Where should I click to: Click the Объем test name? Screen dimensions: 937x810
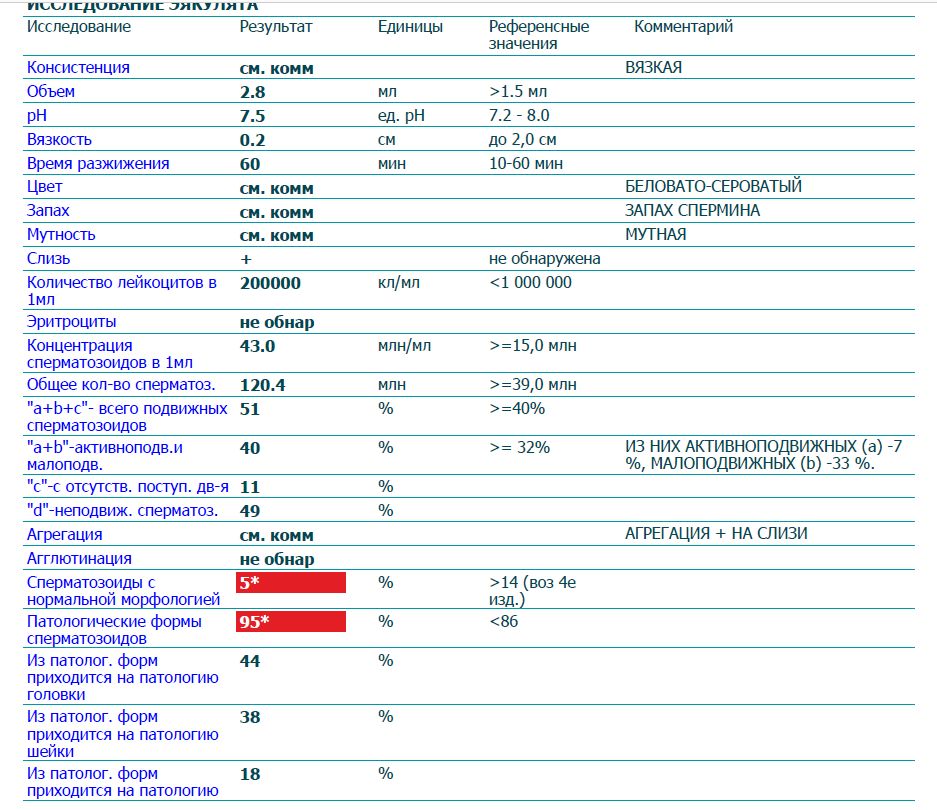(x=51, y=92)
